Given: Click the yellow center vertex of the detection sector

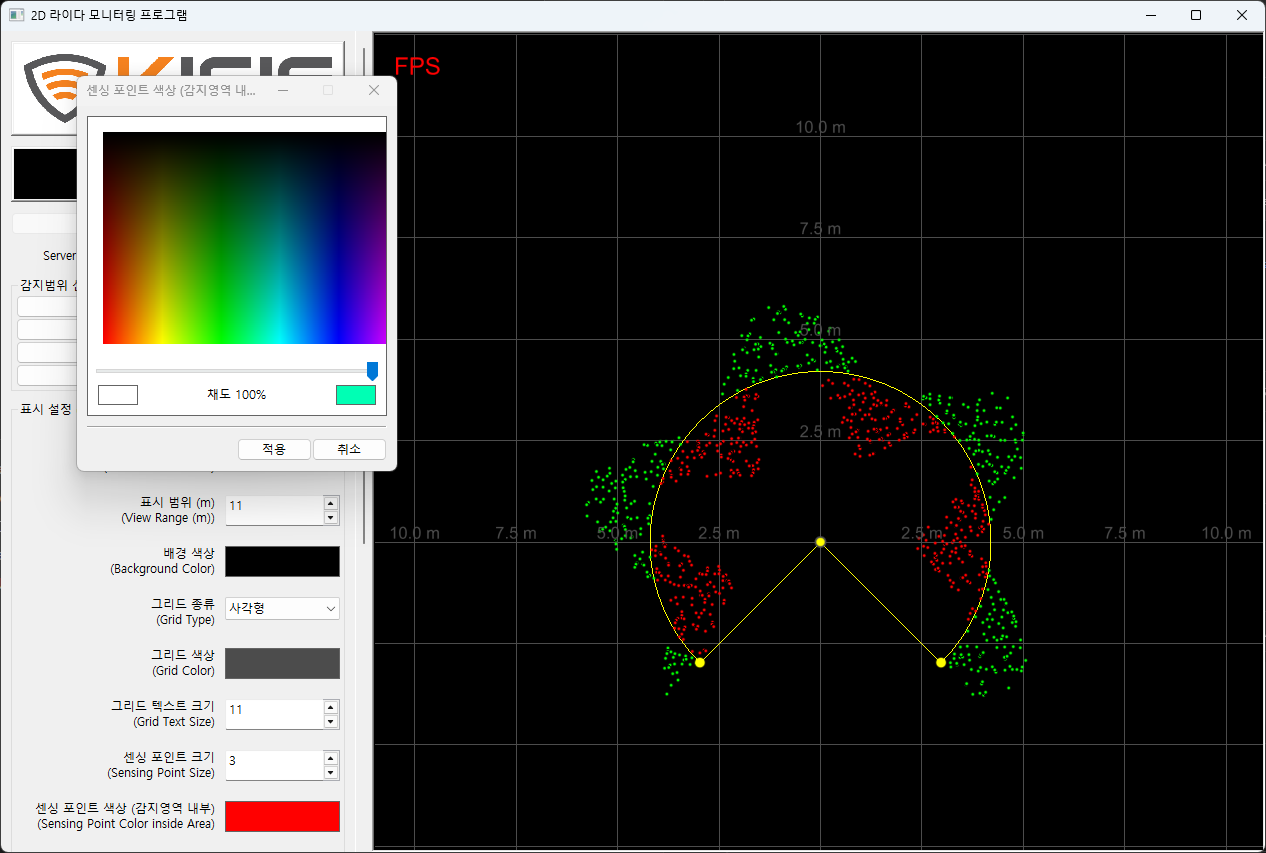Looking at the screenshot, I should [820, 542].
